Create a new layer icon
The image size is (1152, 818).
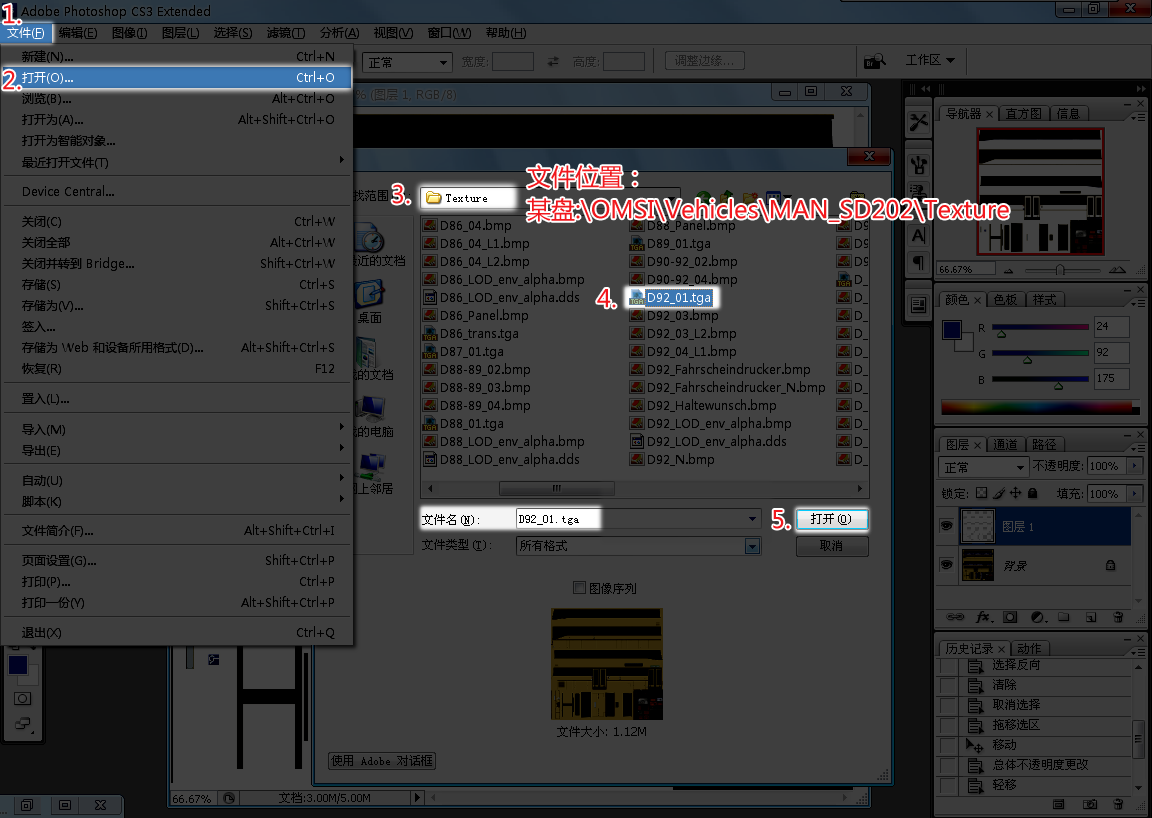(x=1091, y=617)
